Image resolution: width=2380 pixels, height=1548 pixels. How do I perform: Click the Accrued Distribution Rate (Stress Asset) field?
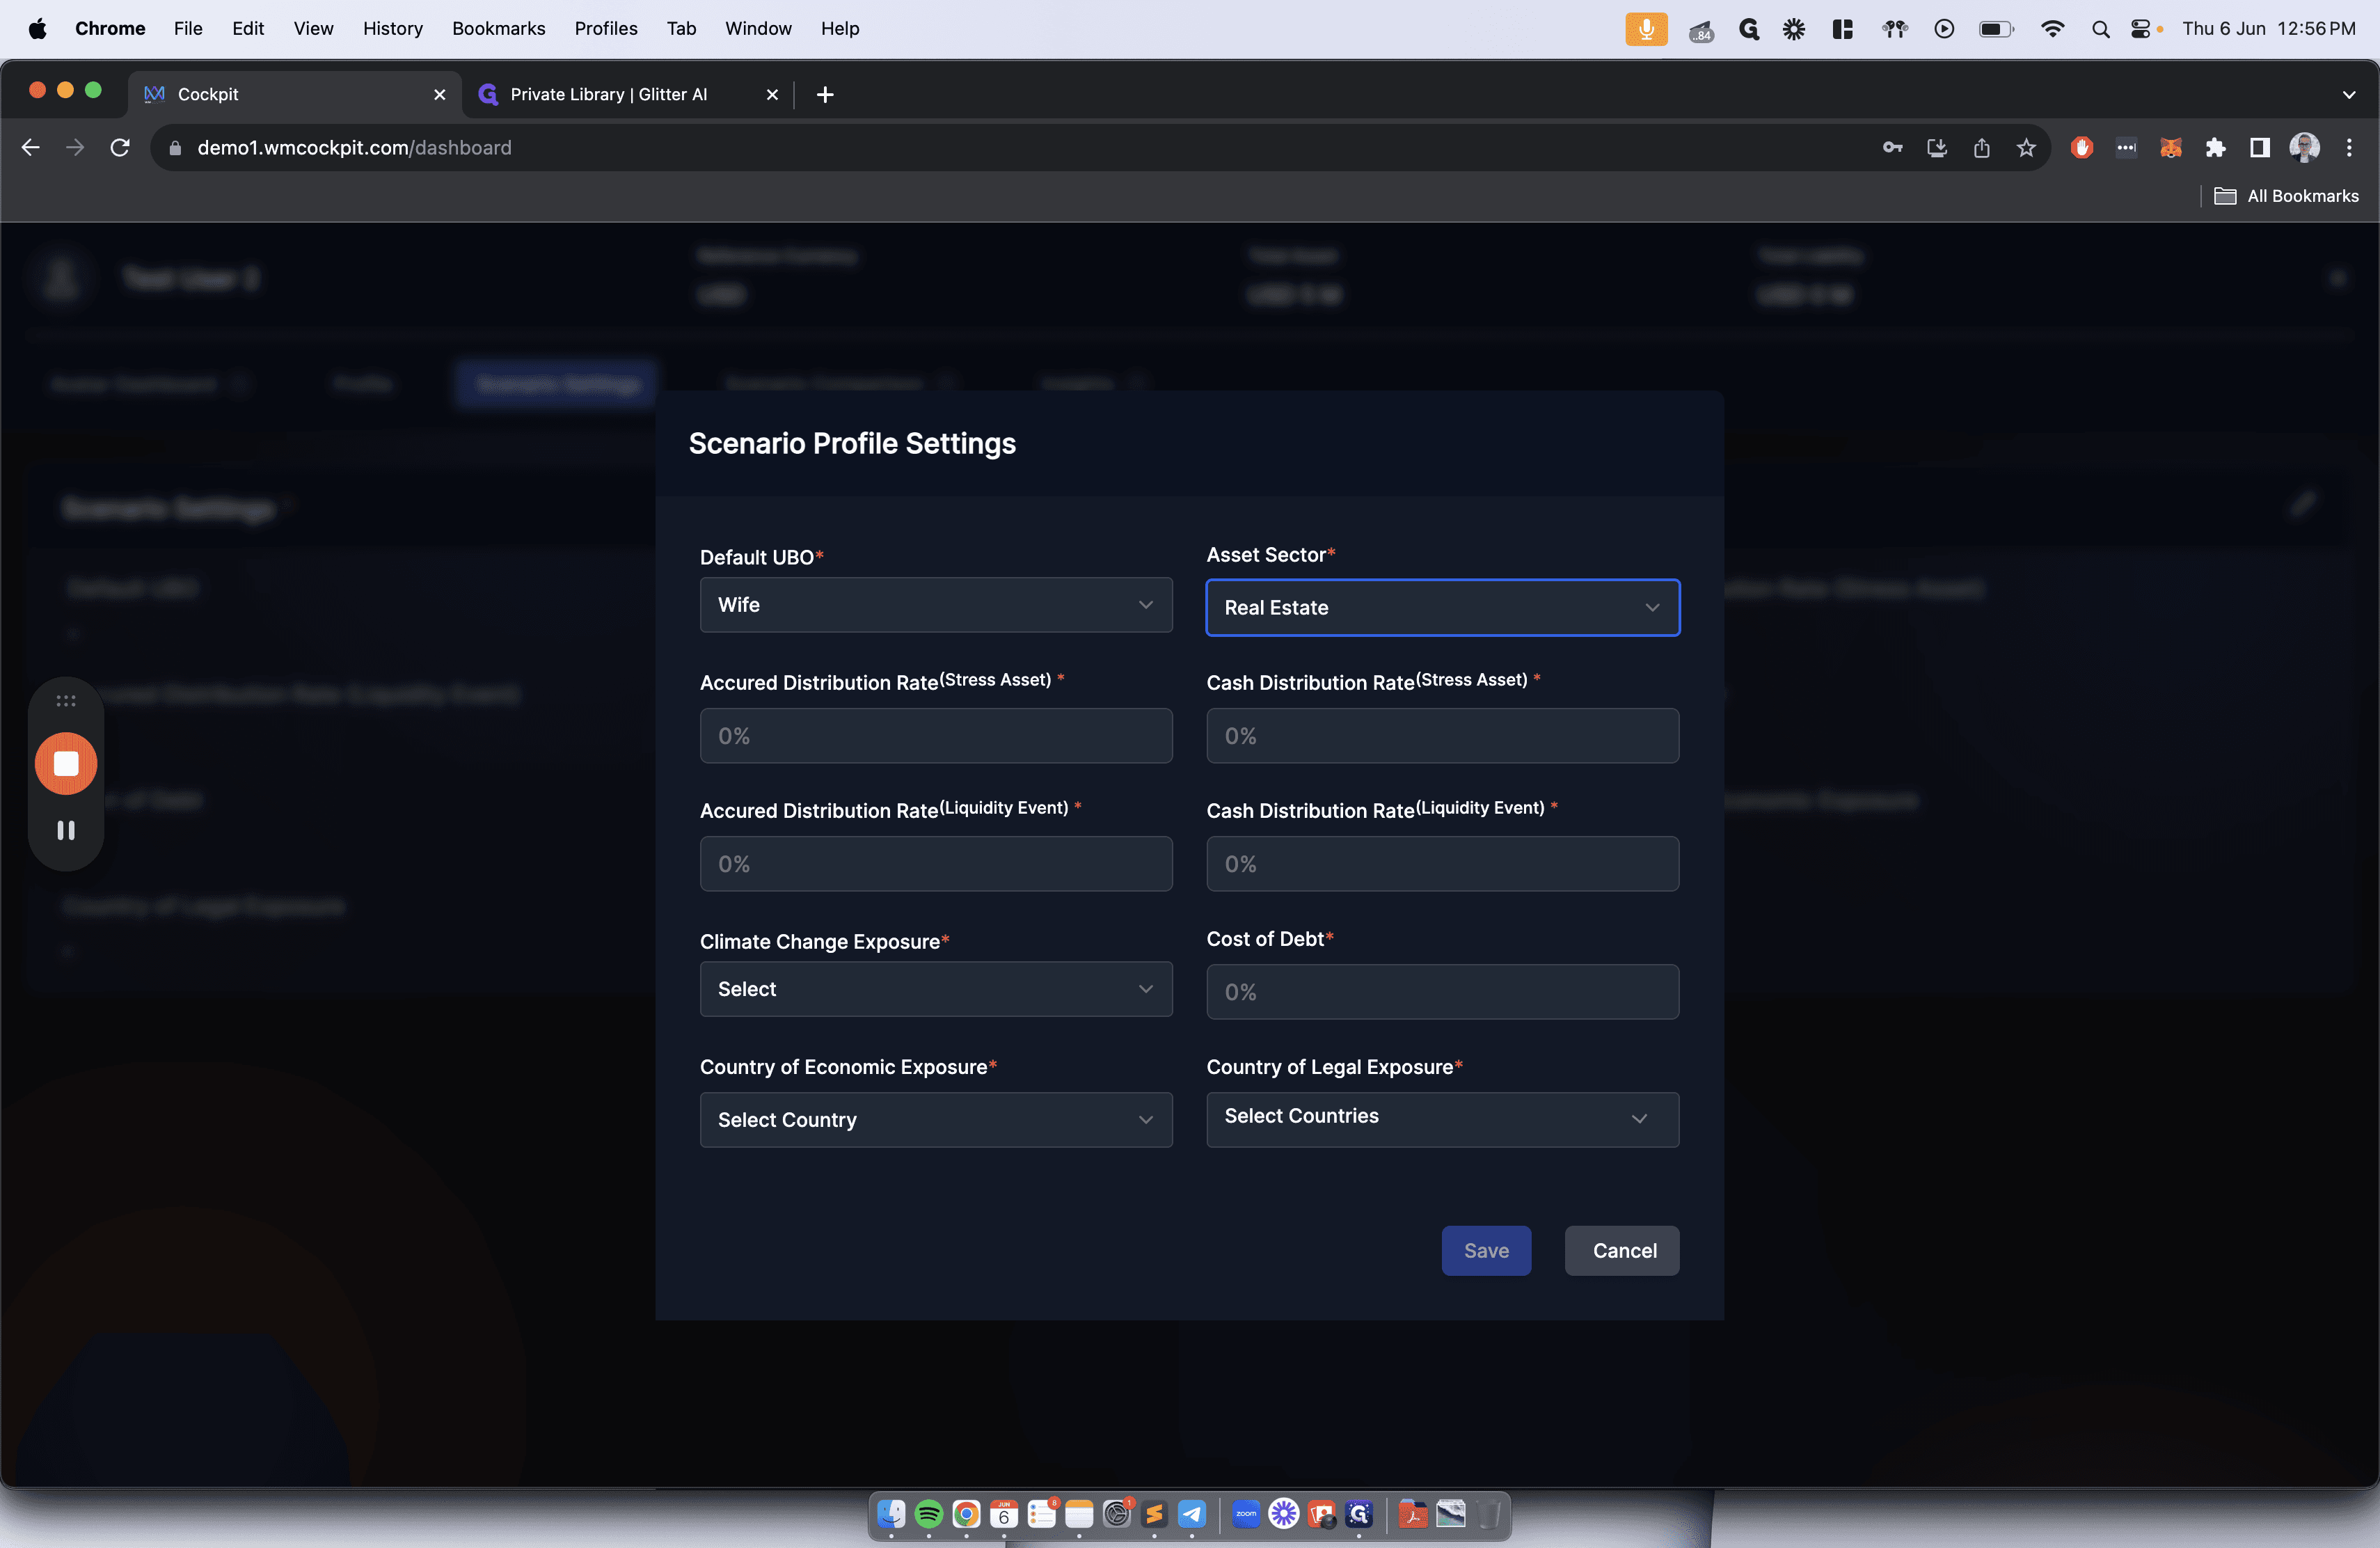[x=936, y=736]
